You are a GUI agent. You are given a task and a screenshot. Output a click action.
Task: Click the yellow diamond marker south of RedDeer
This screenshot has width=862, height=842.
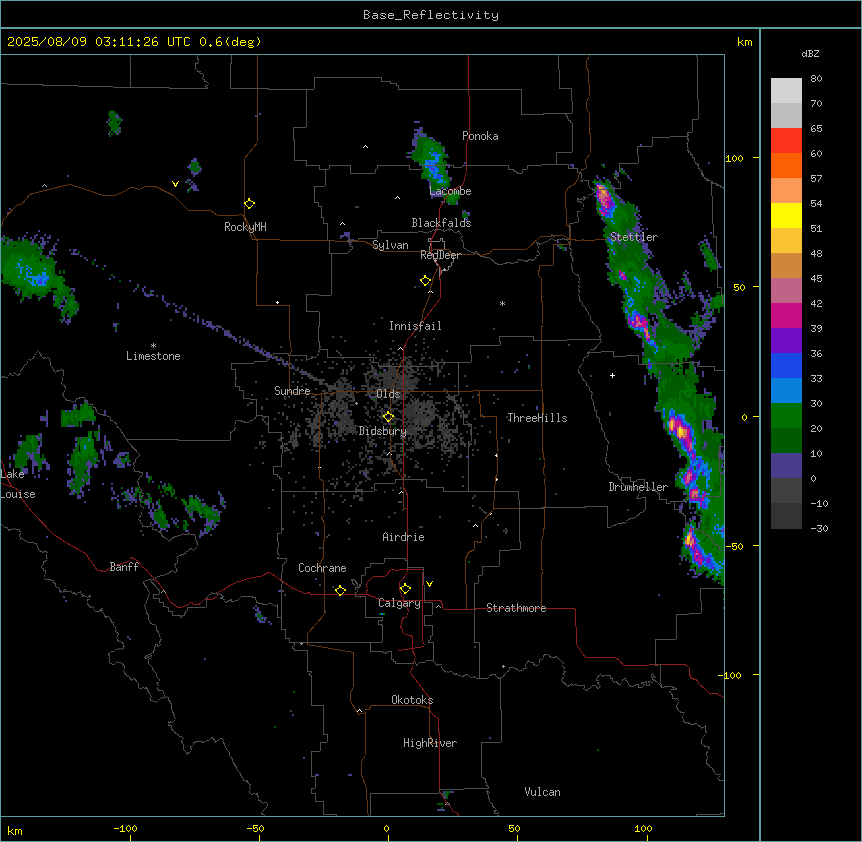425,281
